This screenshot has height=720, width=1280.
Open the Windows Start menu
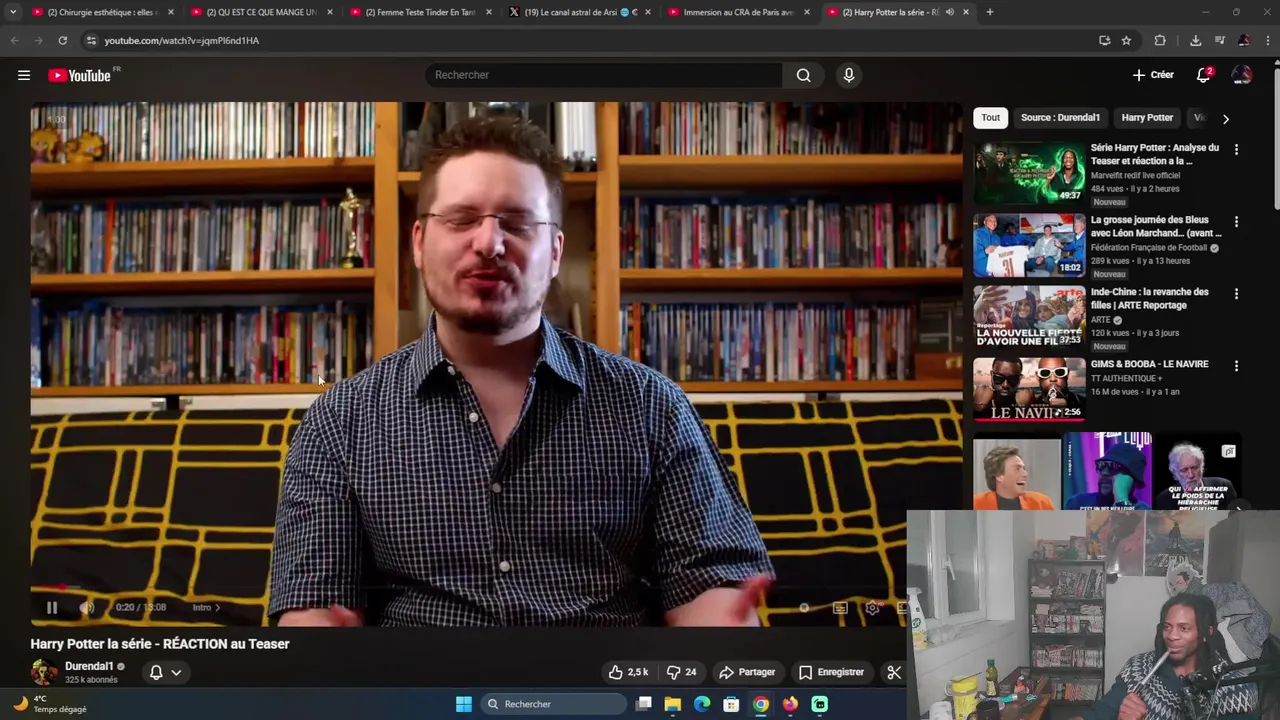coord(463,704)
